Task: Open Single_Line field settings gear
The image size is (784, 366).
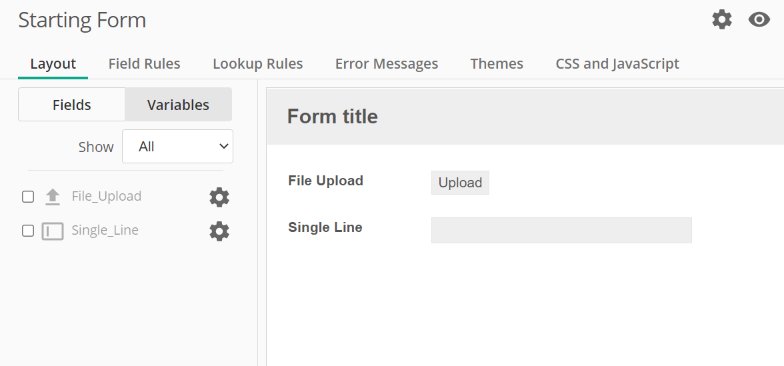Action: click(219, 232)
